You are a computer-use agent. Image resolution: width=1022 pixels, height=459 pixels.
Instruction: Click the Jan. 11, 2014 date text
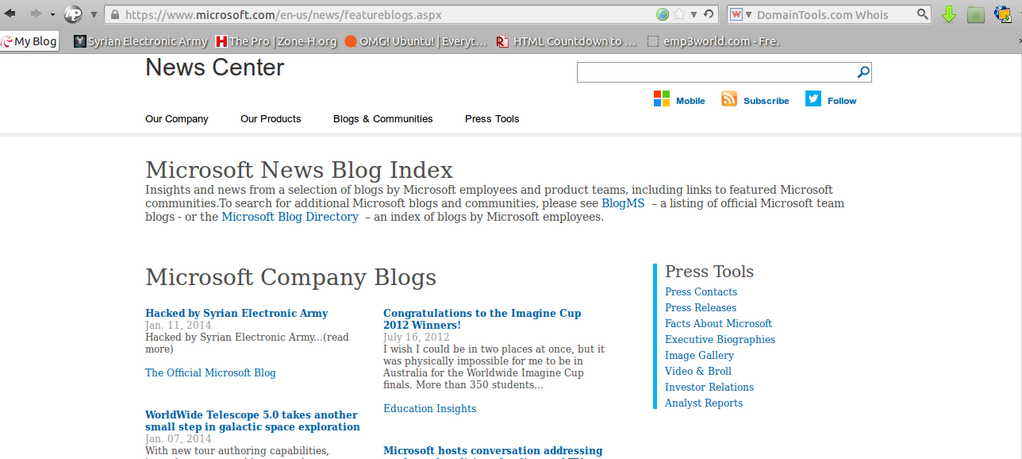pyautogui.click(x=178, y=325)
